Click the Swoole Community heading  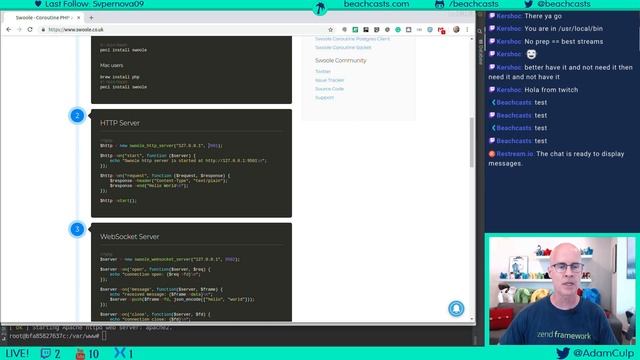[x=340, y=60]
